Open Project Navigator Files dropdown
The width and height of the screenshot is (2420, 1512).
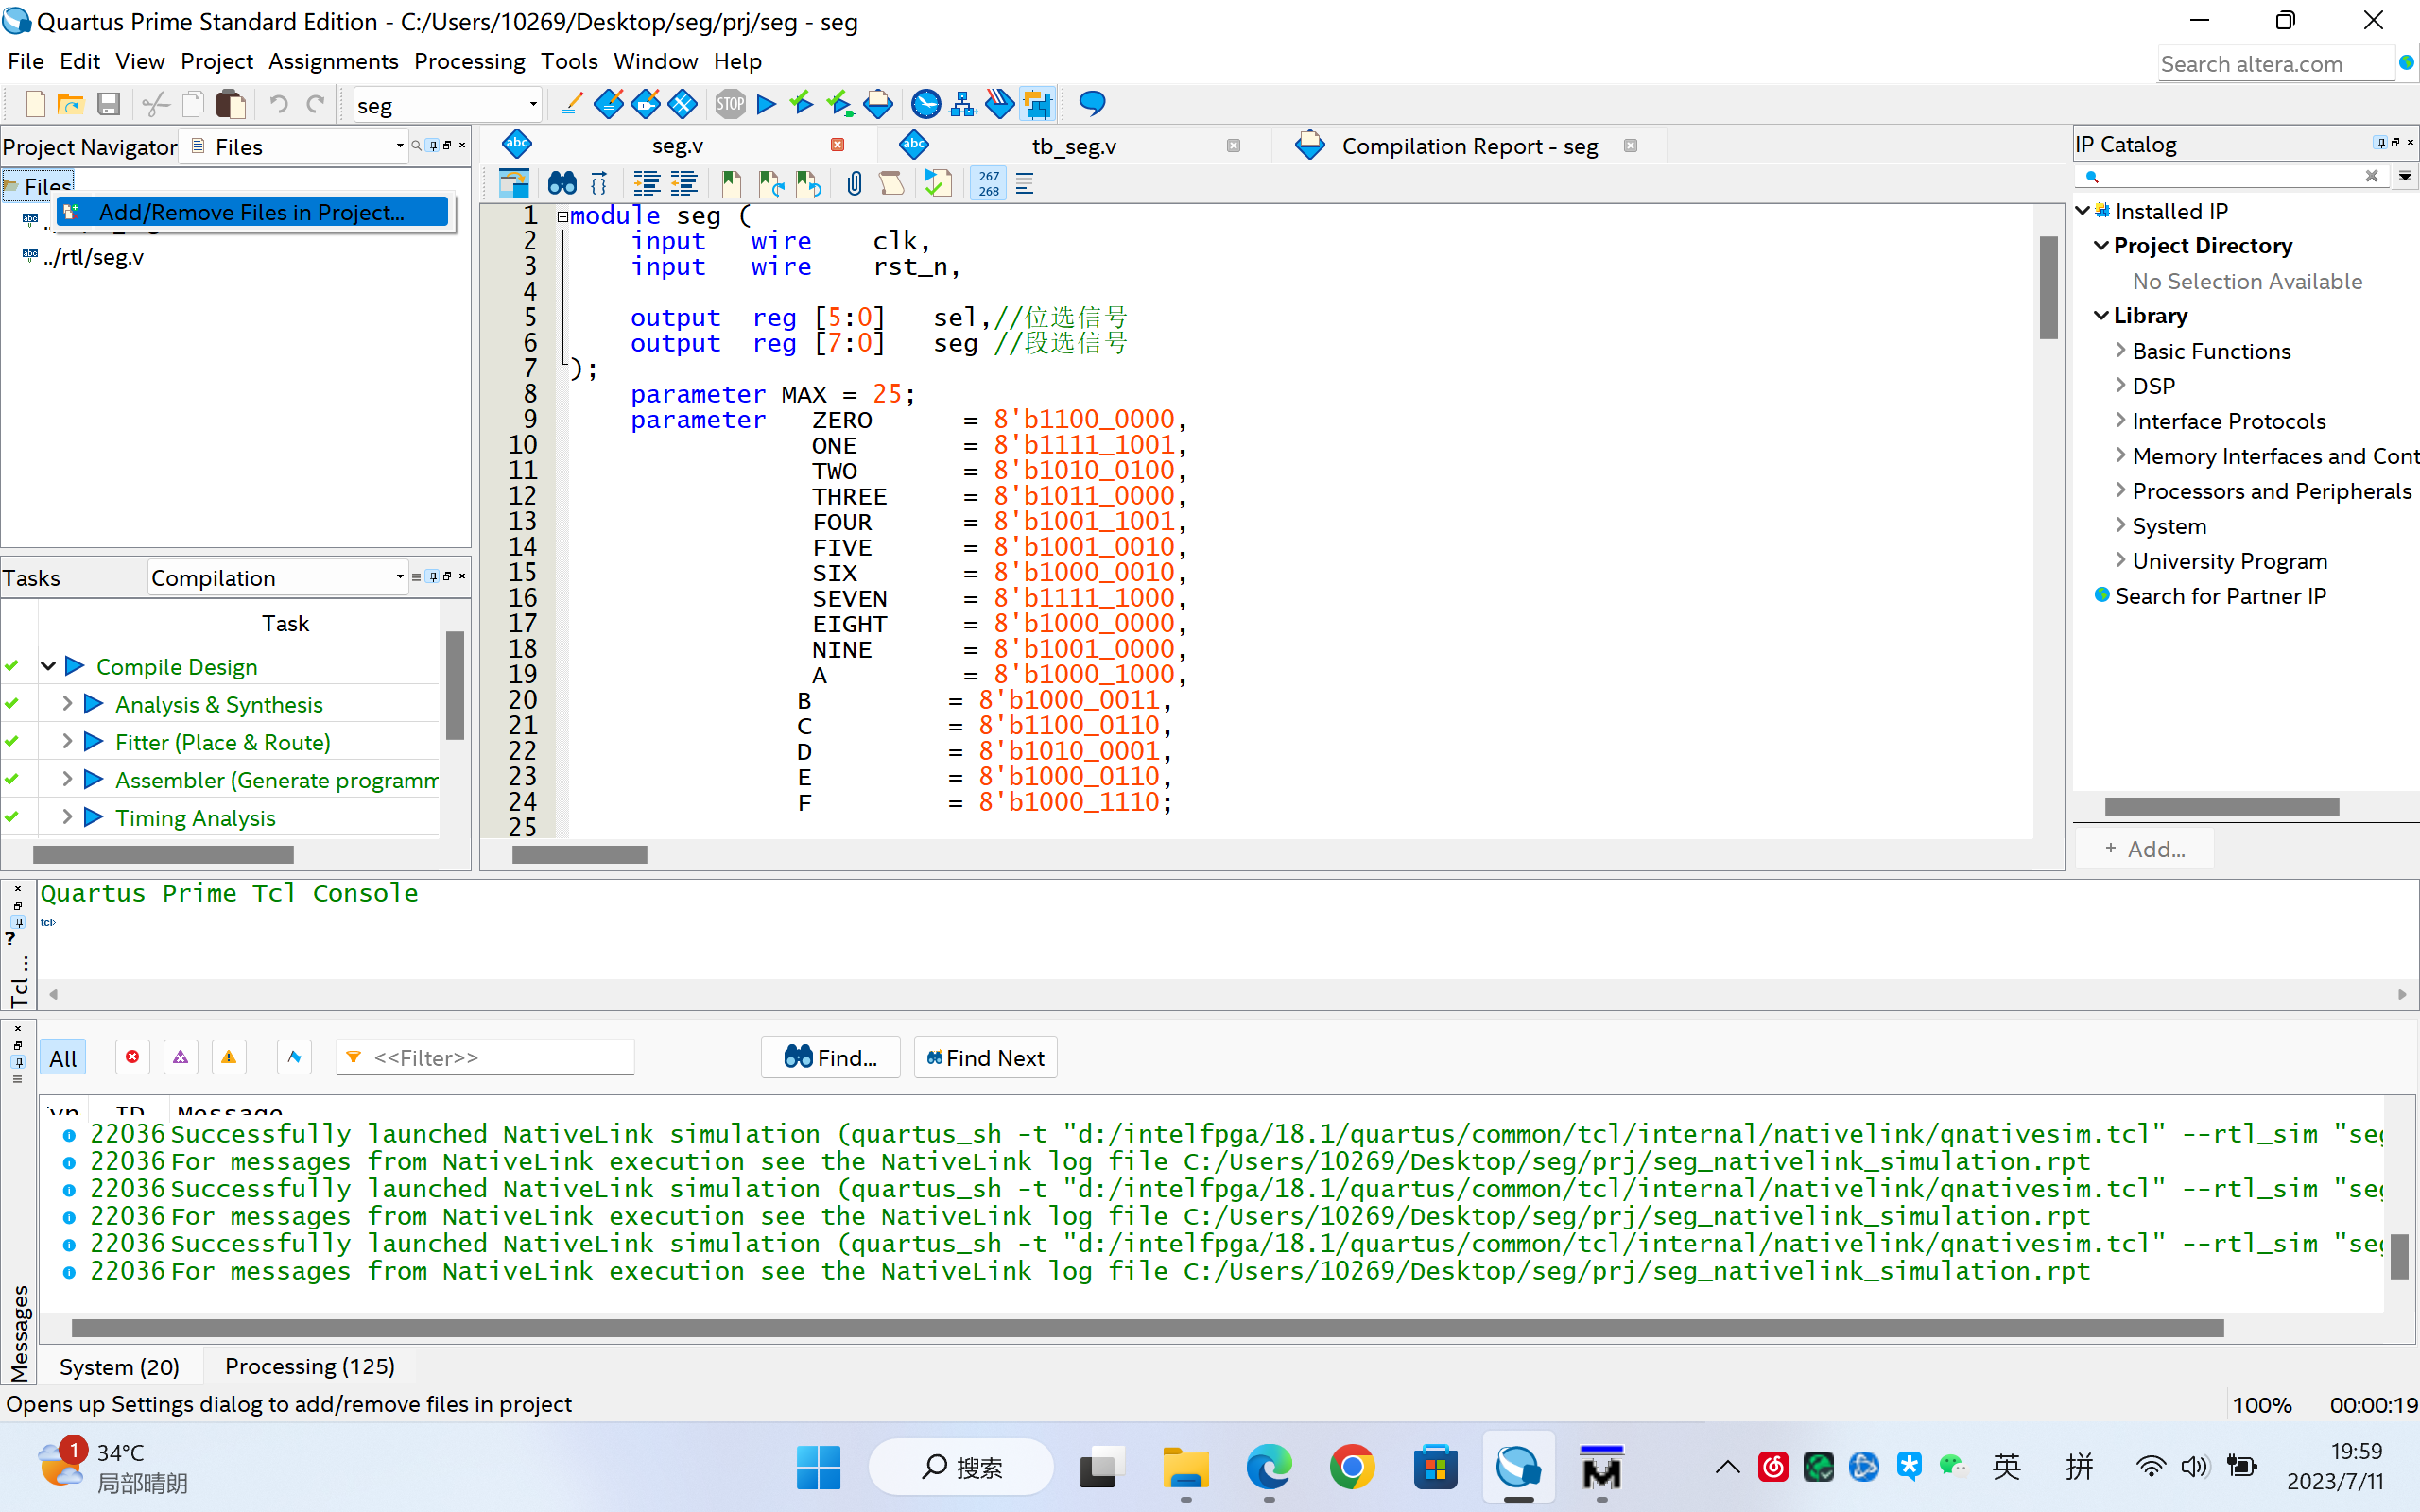[295, 147]
